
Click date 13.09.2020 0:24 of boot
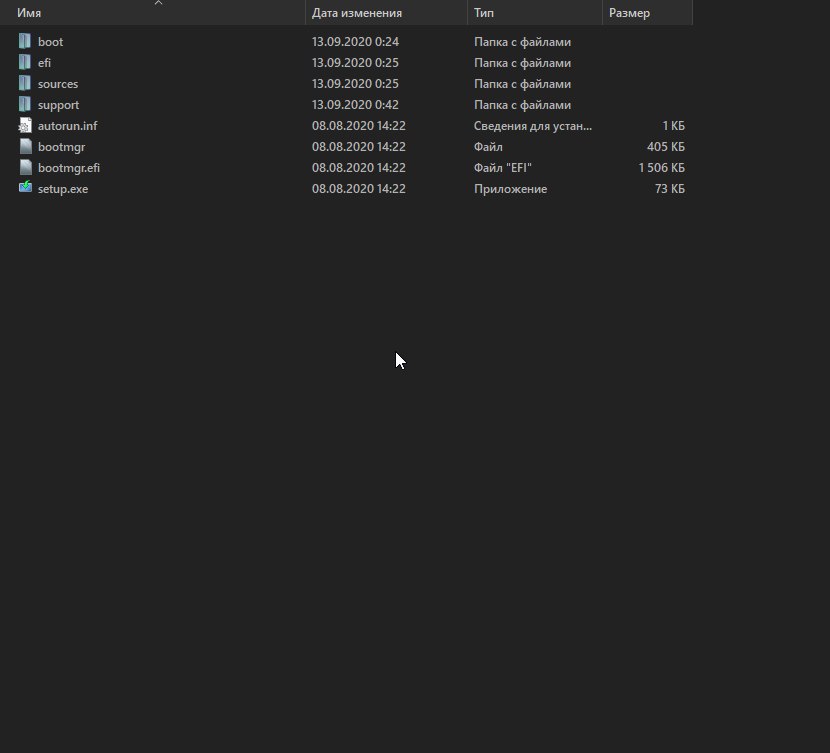pos(355,42)
